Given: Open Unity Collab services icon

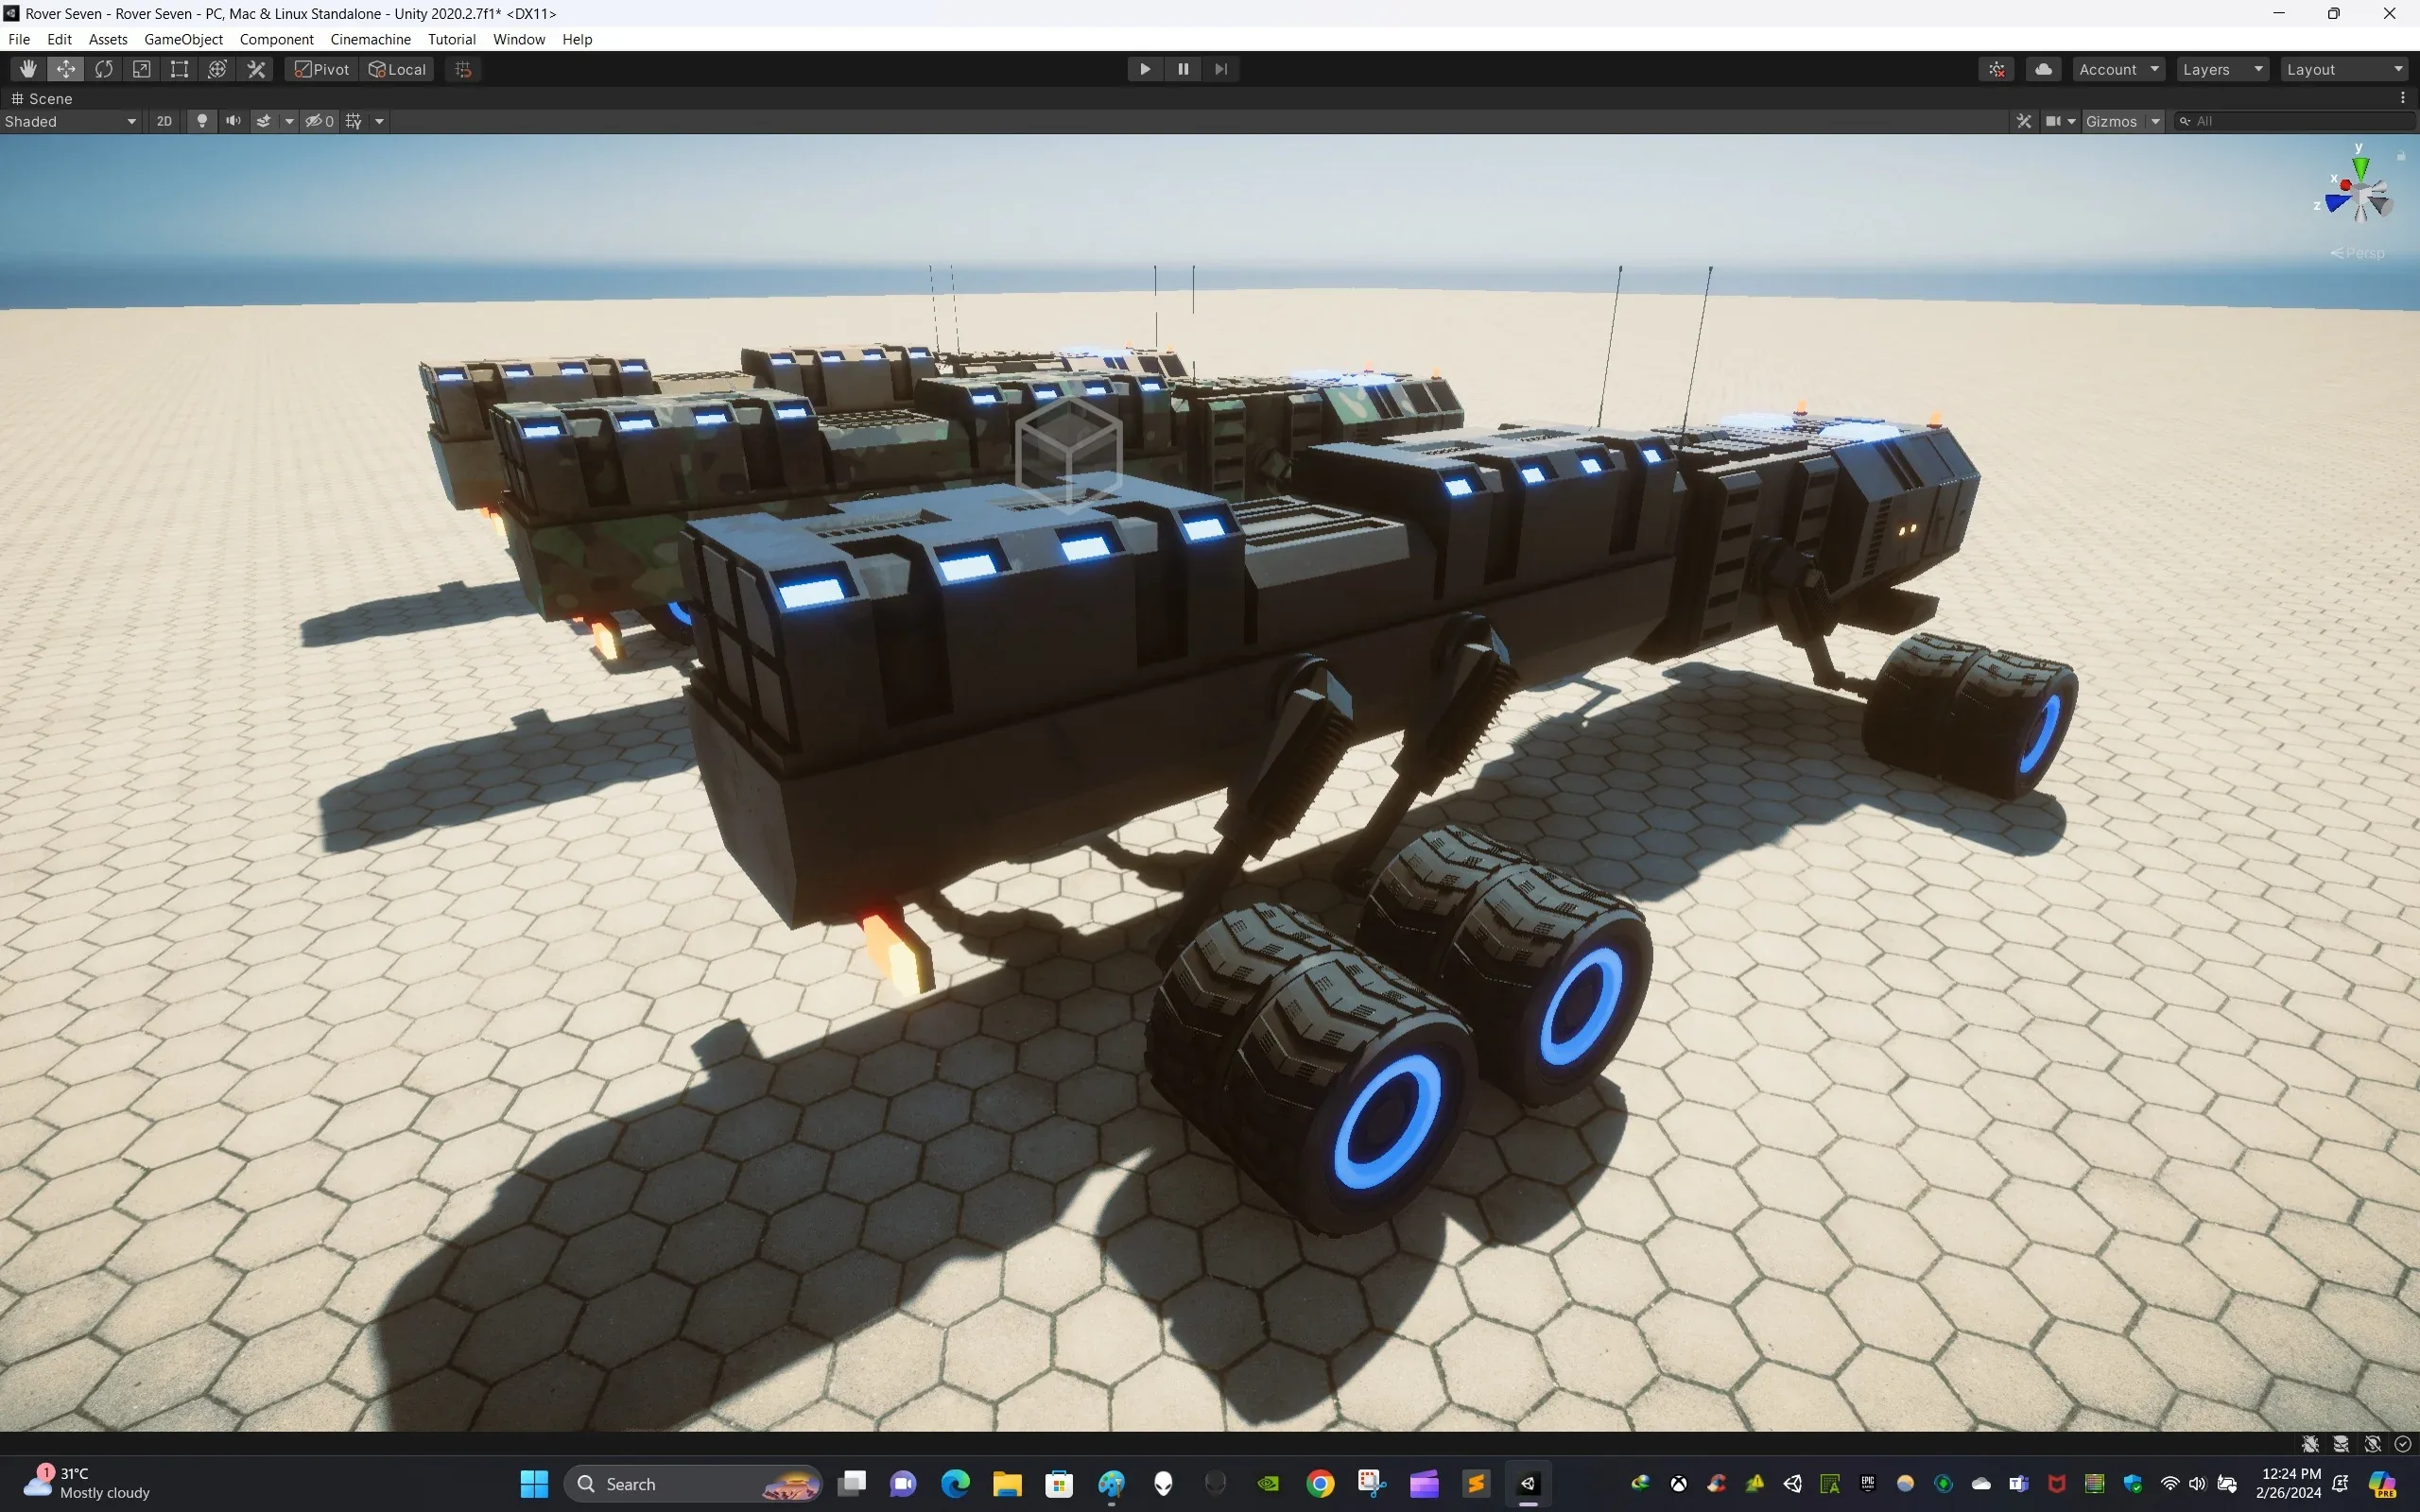Looking at the screenshot, I should tap(1996, 69).
